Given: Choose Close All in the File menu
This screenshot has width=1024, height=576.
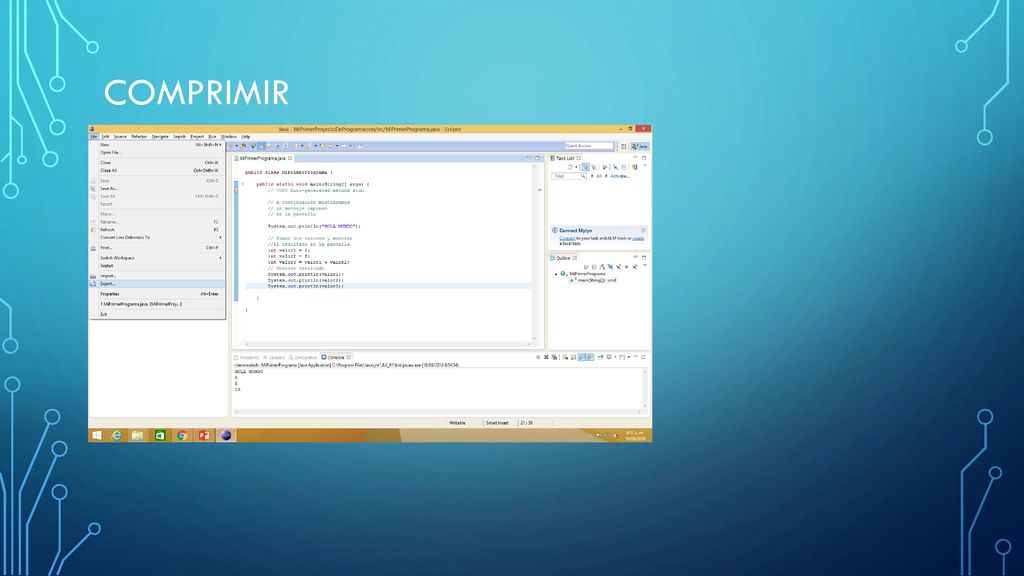Looking at the screenshot, I should (x=157, y=170).
